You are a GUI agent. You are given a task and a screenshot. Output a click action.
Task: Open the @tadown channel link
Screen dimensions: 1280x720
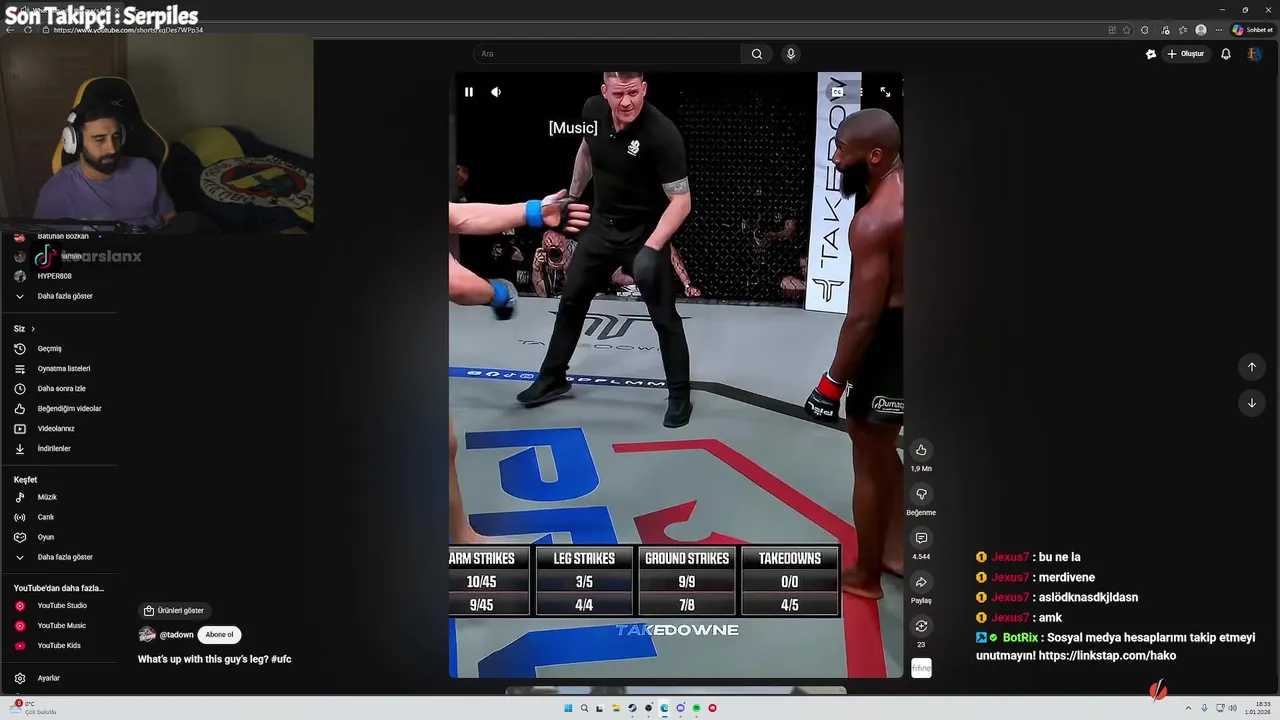click(x=176, y=635)
